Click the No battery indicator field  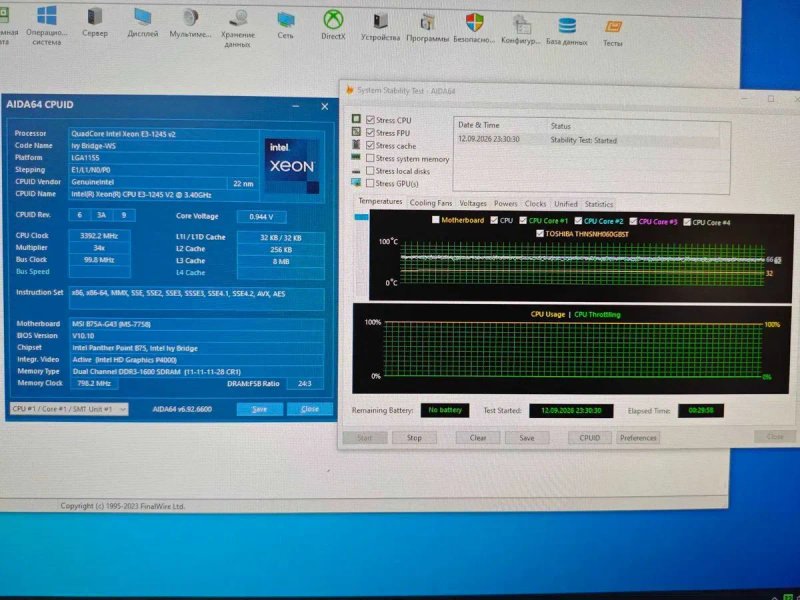coord(445,410)
